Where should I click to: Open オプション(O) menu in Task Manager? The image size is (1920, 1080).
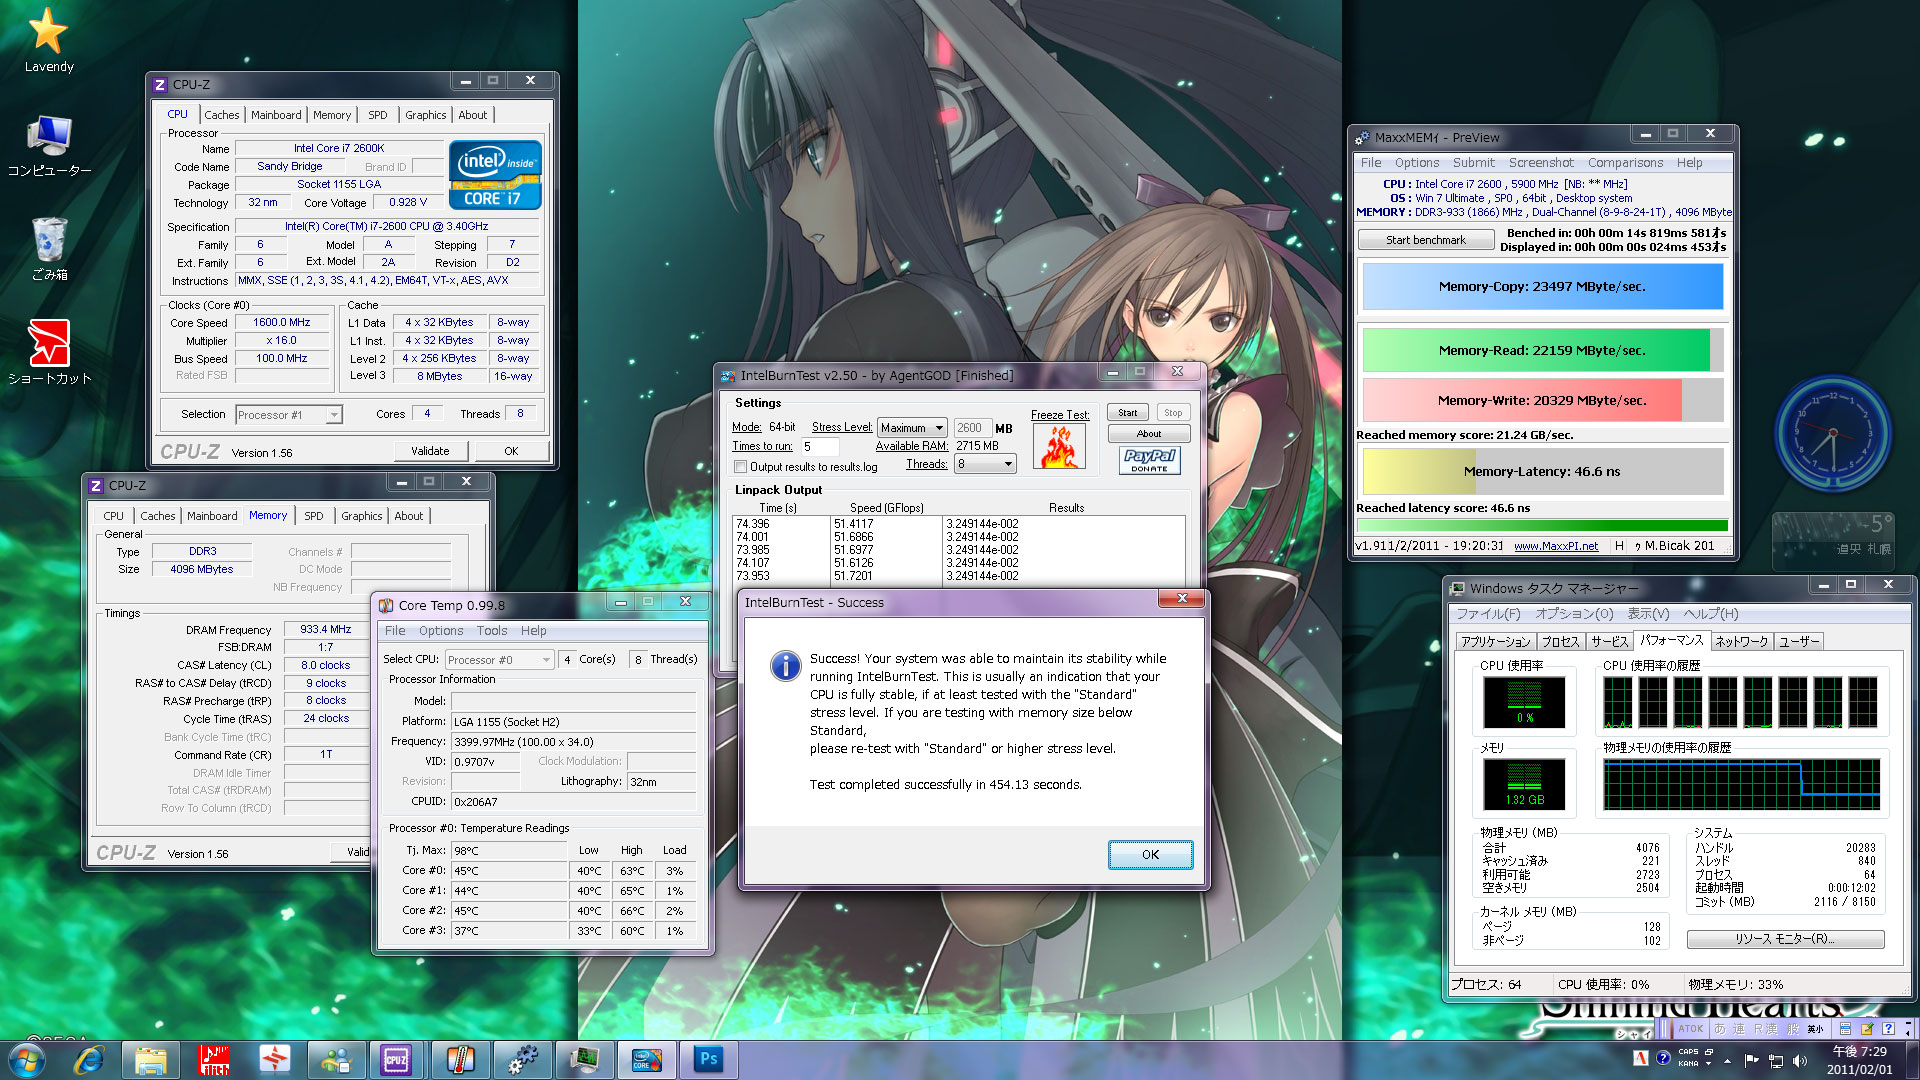coord(1574,614)
